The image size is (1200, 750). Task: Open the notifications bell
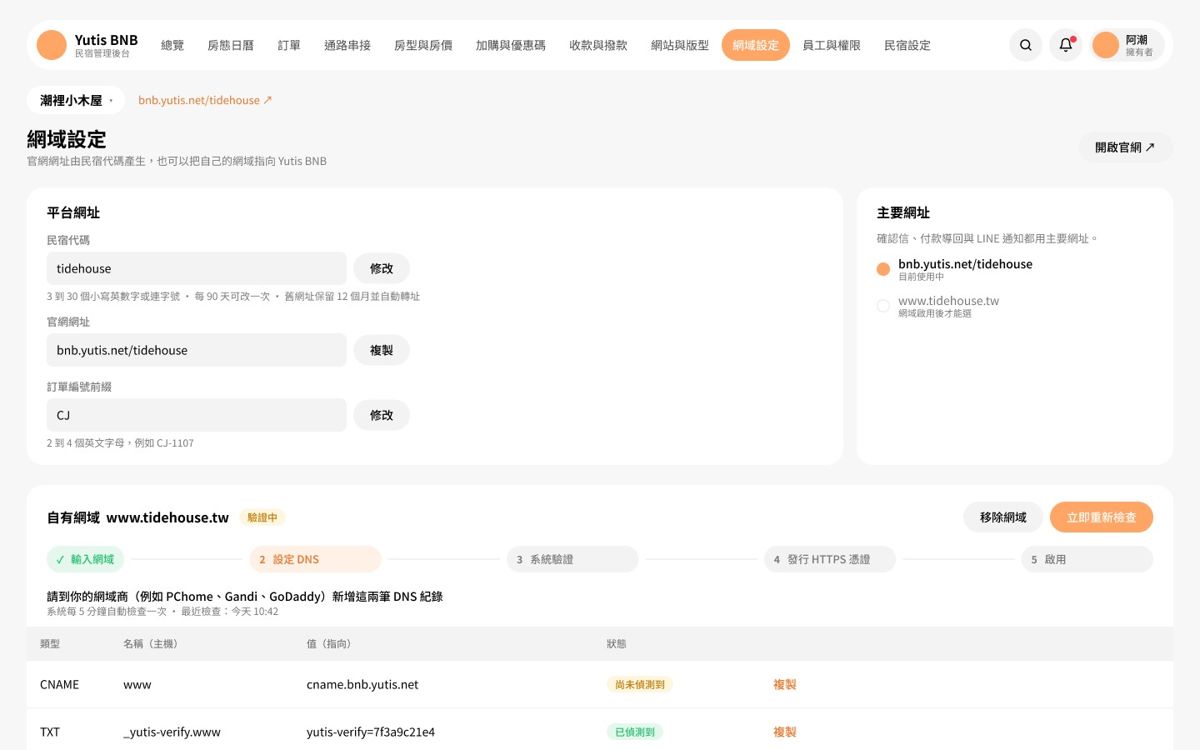click(x=1066, y=45)
